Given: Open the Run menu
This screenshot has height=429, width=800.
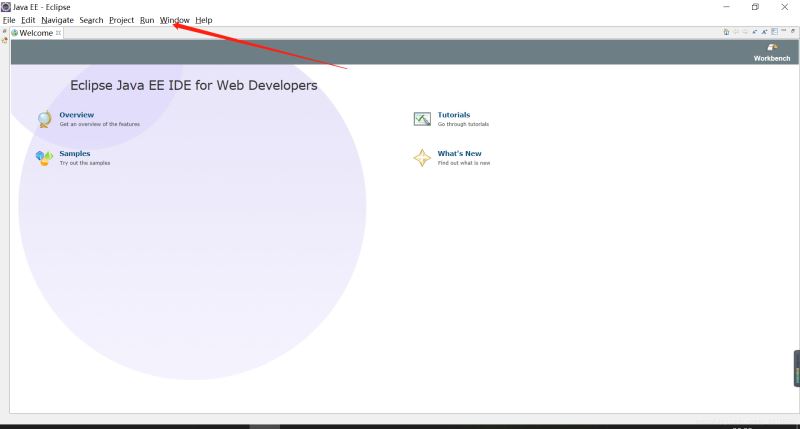Looking at the screenshot, I should point(147,20).
